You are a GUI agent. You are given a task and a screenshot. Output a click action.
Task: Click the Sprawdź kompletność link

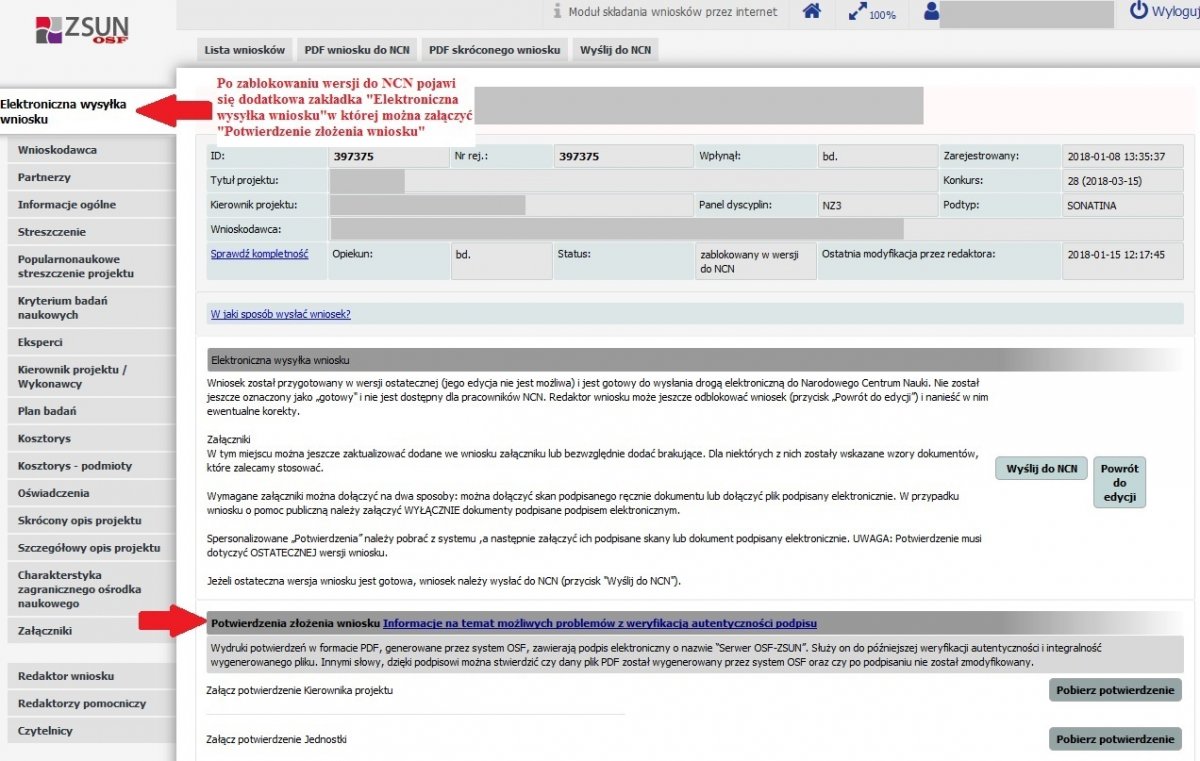(x=259, y=254)
